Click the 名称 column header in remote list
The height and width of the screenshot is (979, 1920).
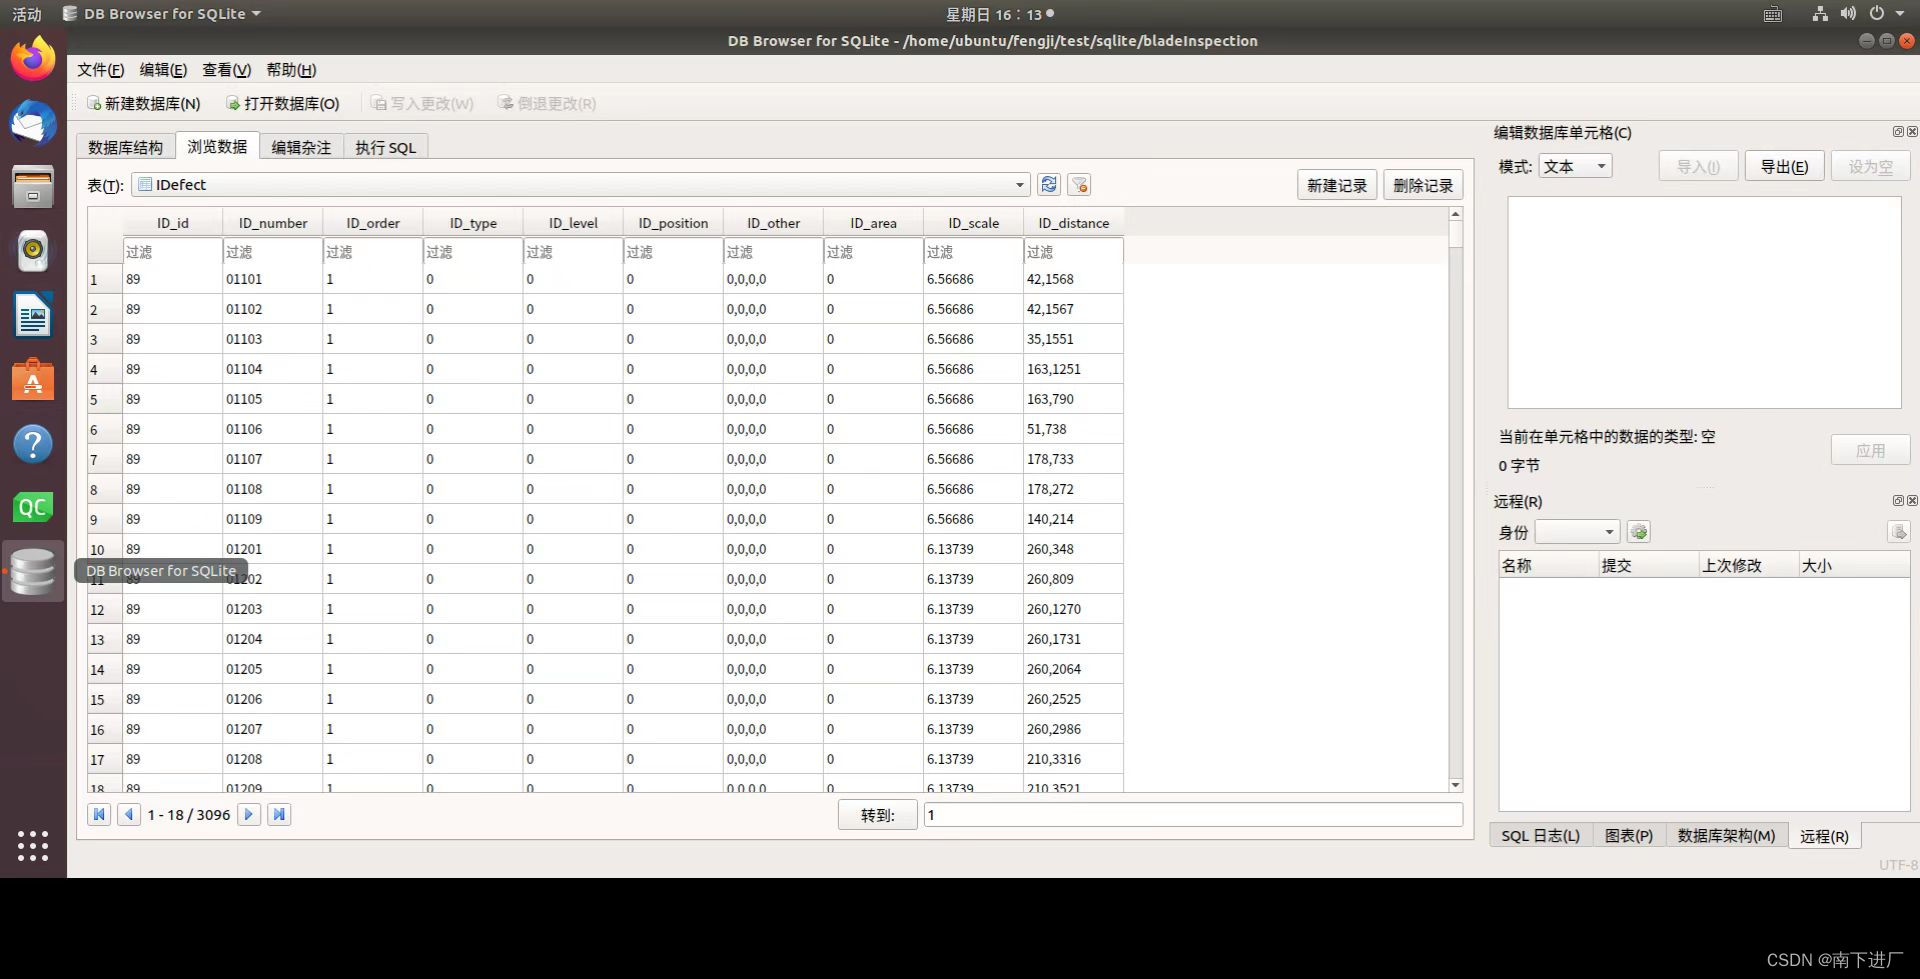pos(1548,565)
